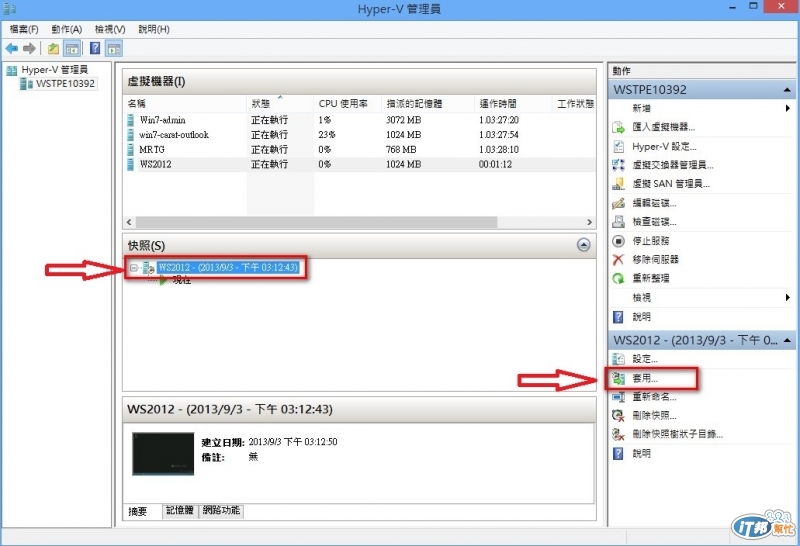Click the VM list scroll left arrow

(x=129, y=222)
